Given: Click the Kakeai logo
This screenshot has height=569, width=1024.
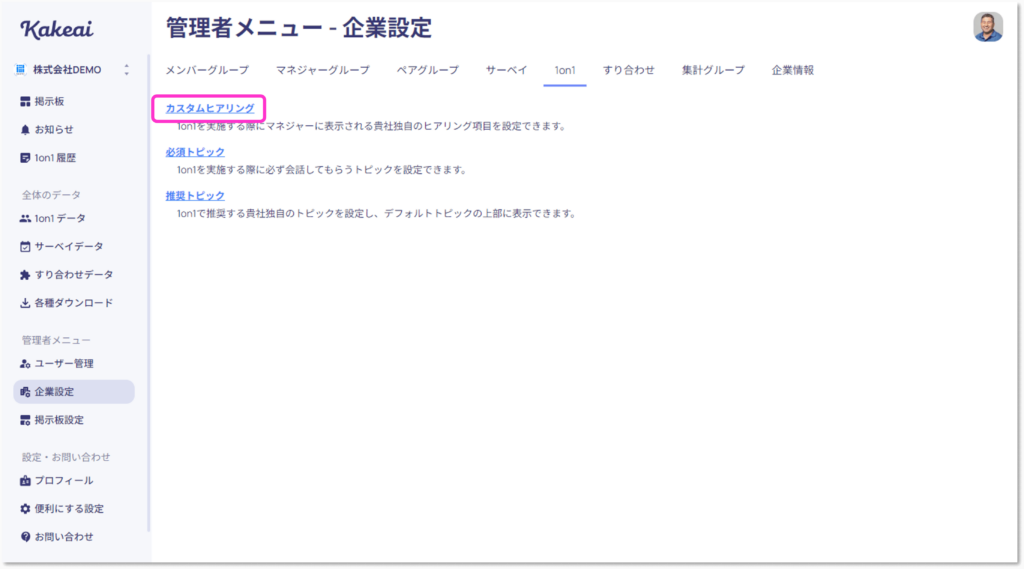Looking at the screenshot, I should point(57,29).
